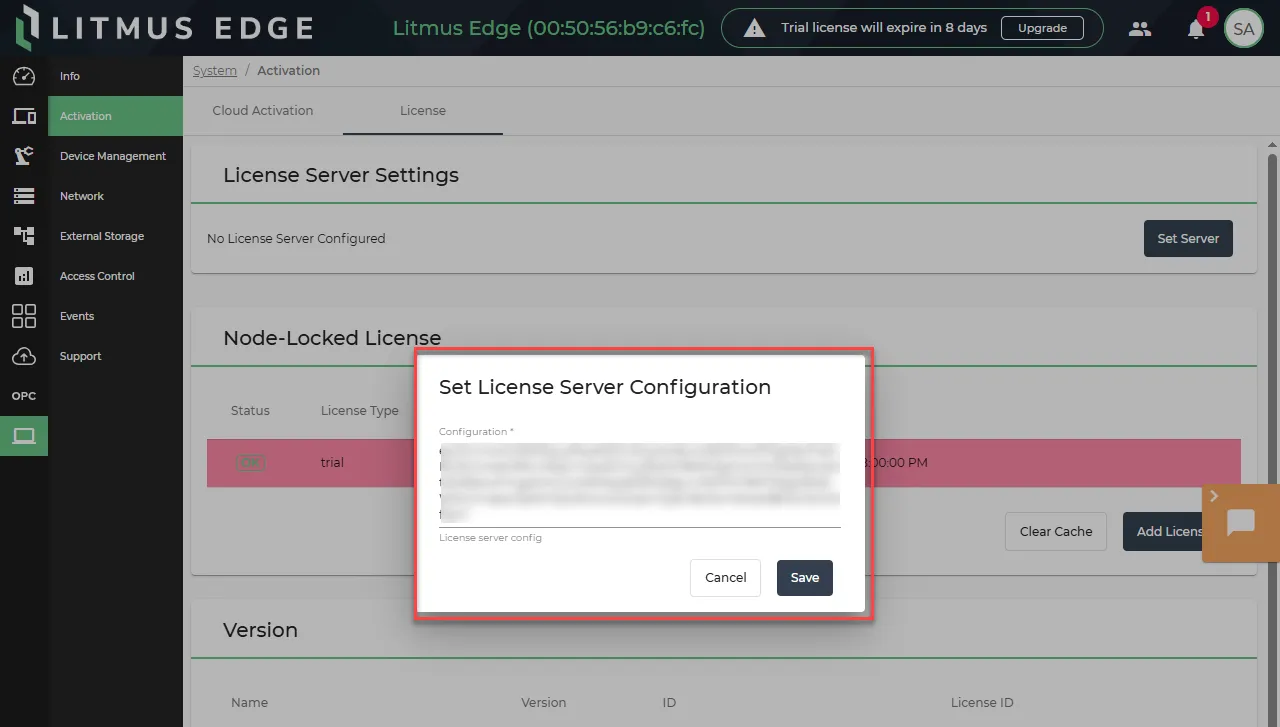Click the Set Server button
Viewport: 1280px width, 727px height.
point(1188,239)
